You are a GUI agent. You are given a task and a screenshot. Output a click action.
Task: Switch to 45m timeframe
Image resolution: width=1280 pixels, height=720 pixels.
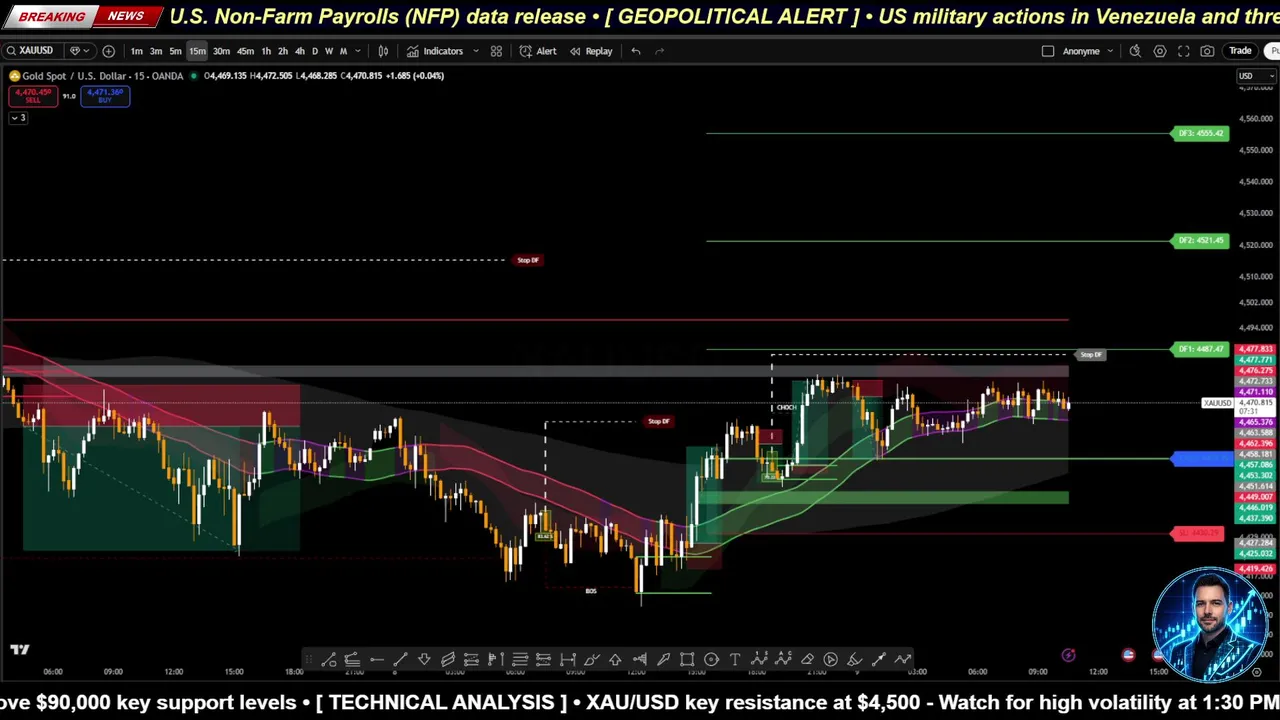pos(245,51)
